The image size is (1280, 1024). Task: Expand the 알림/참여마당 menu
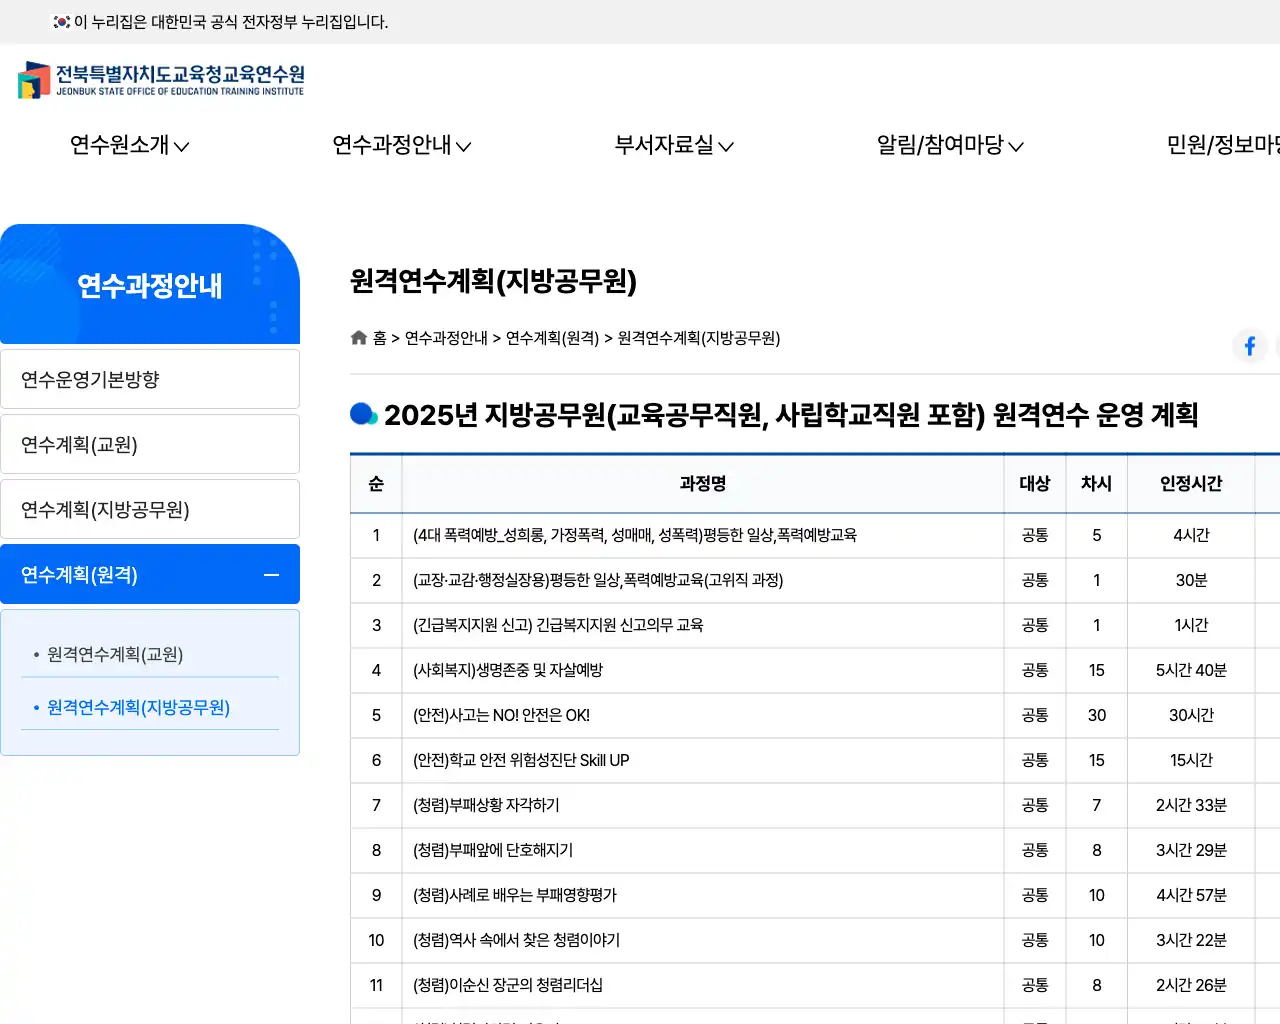(x=950, y=145)
